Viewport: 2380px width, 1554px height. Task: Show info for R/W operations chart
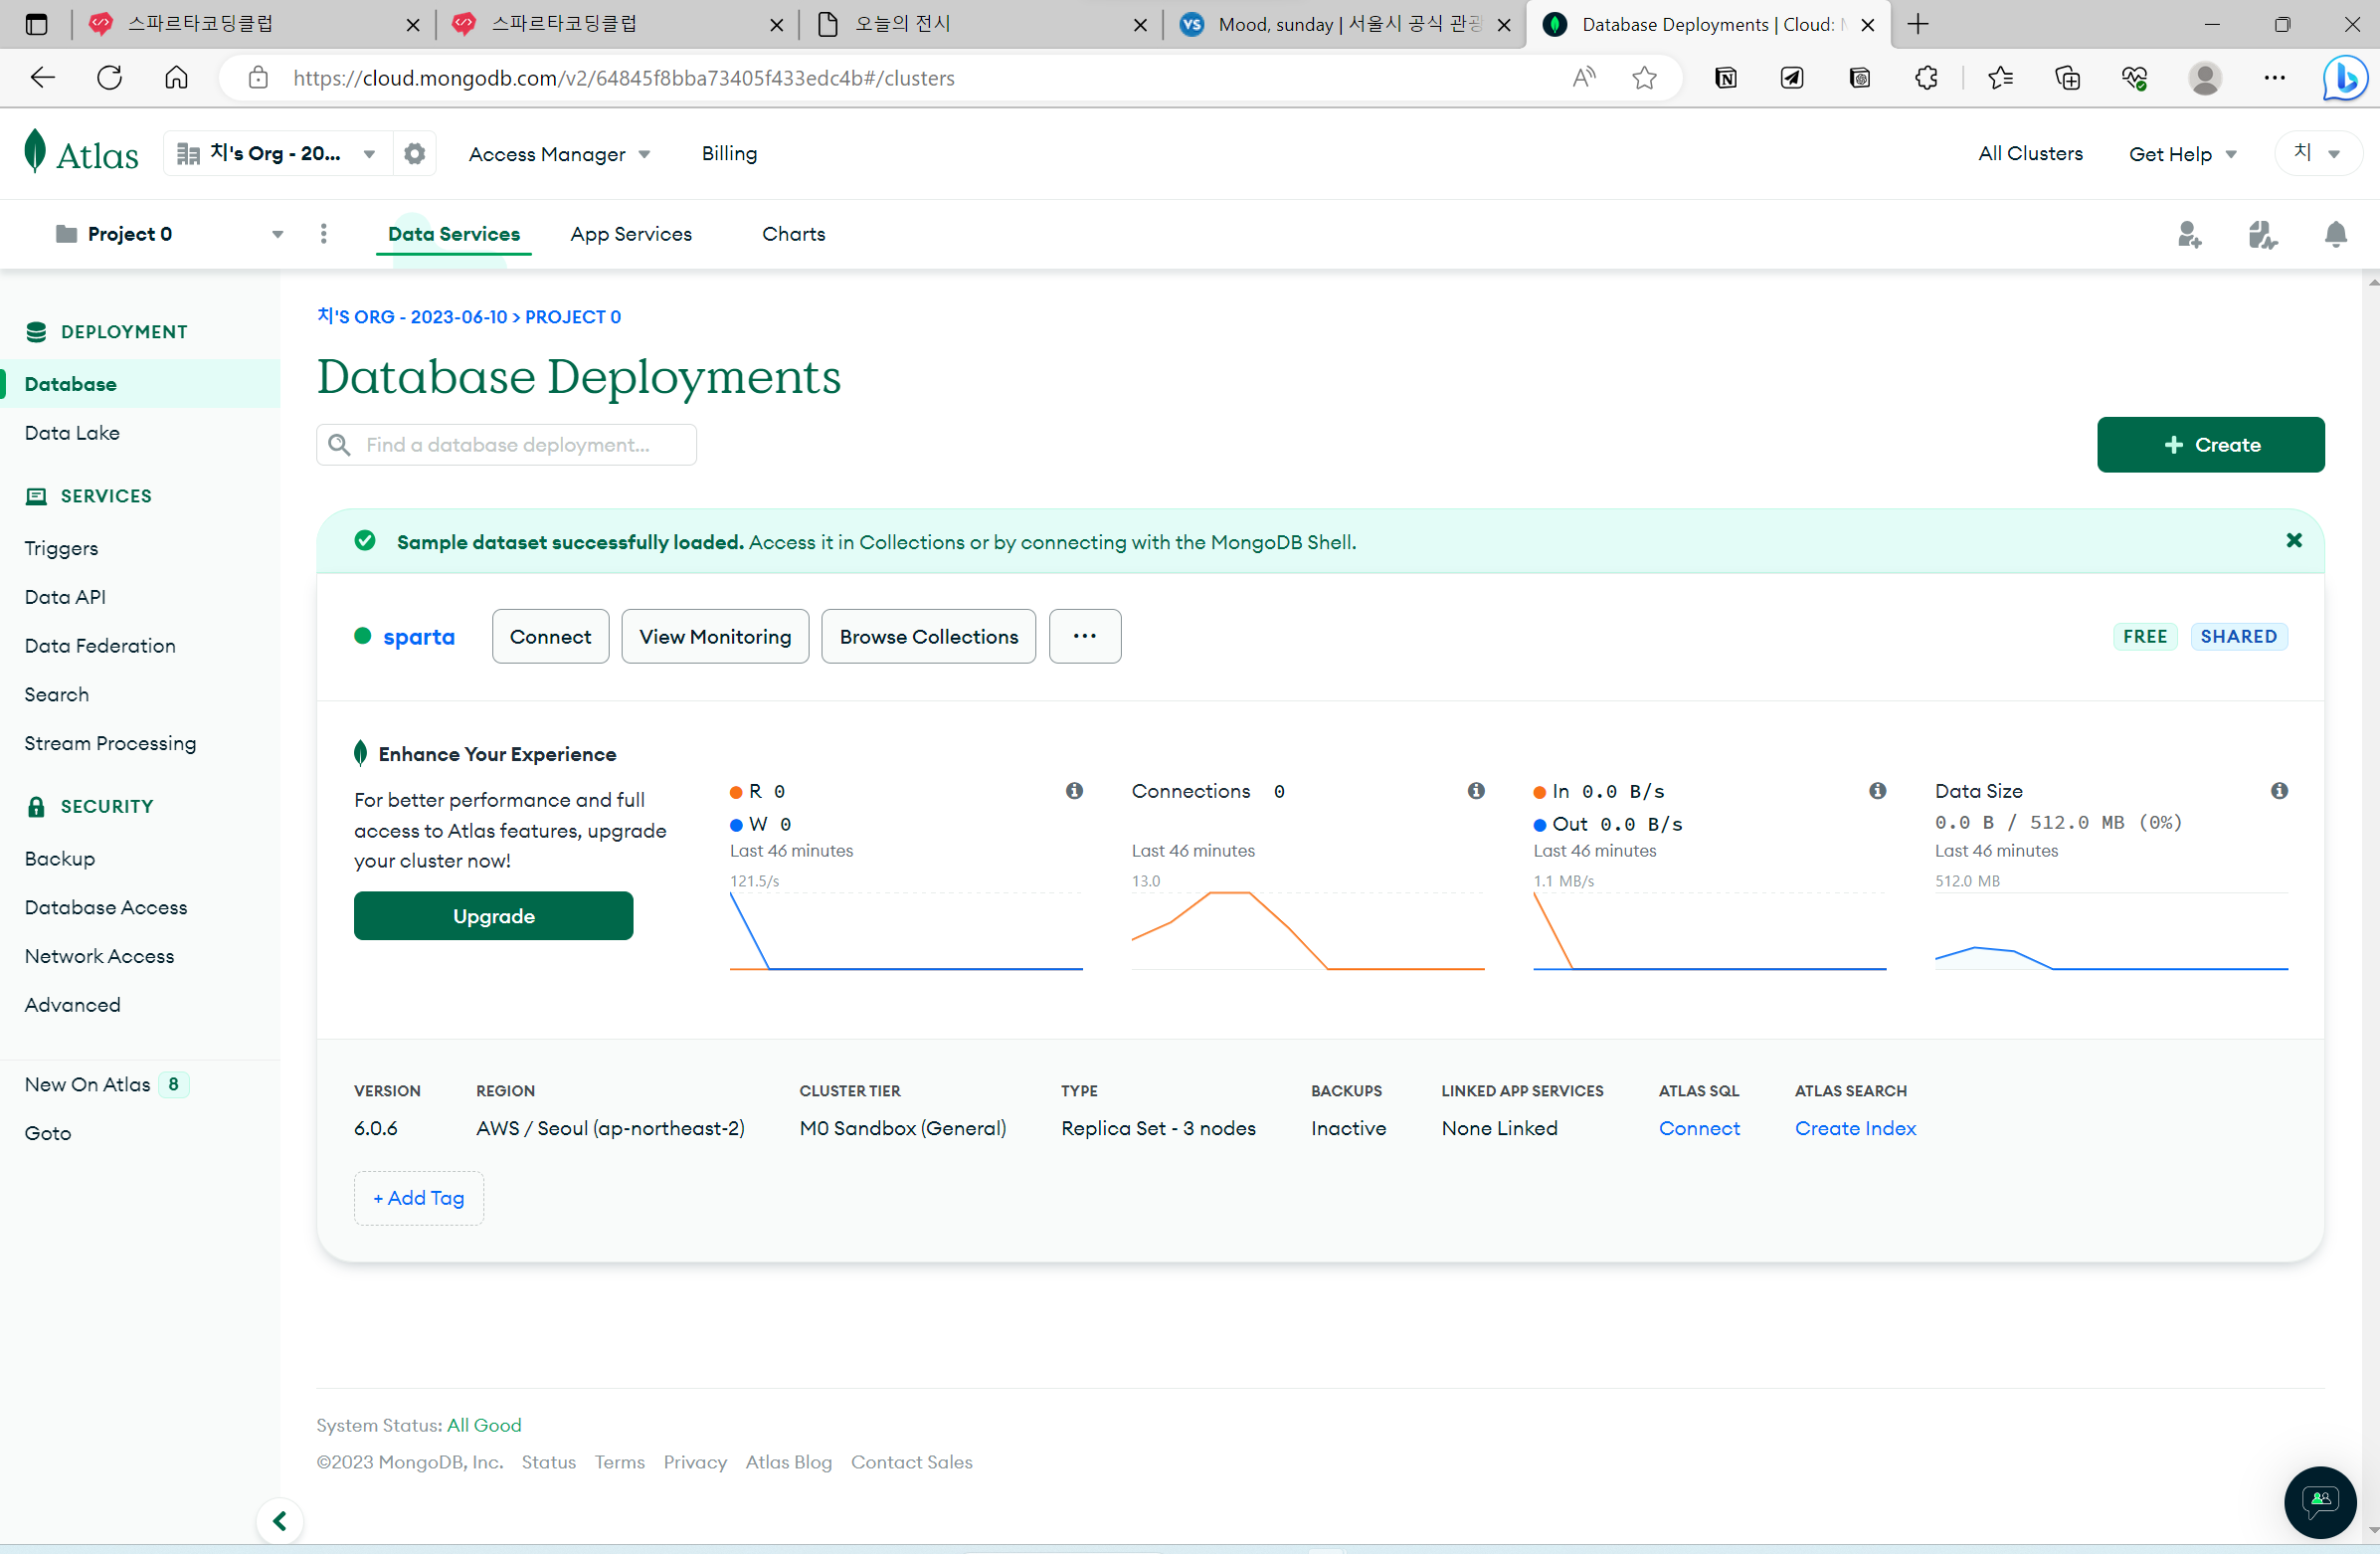(1074, 791)
